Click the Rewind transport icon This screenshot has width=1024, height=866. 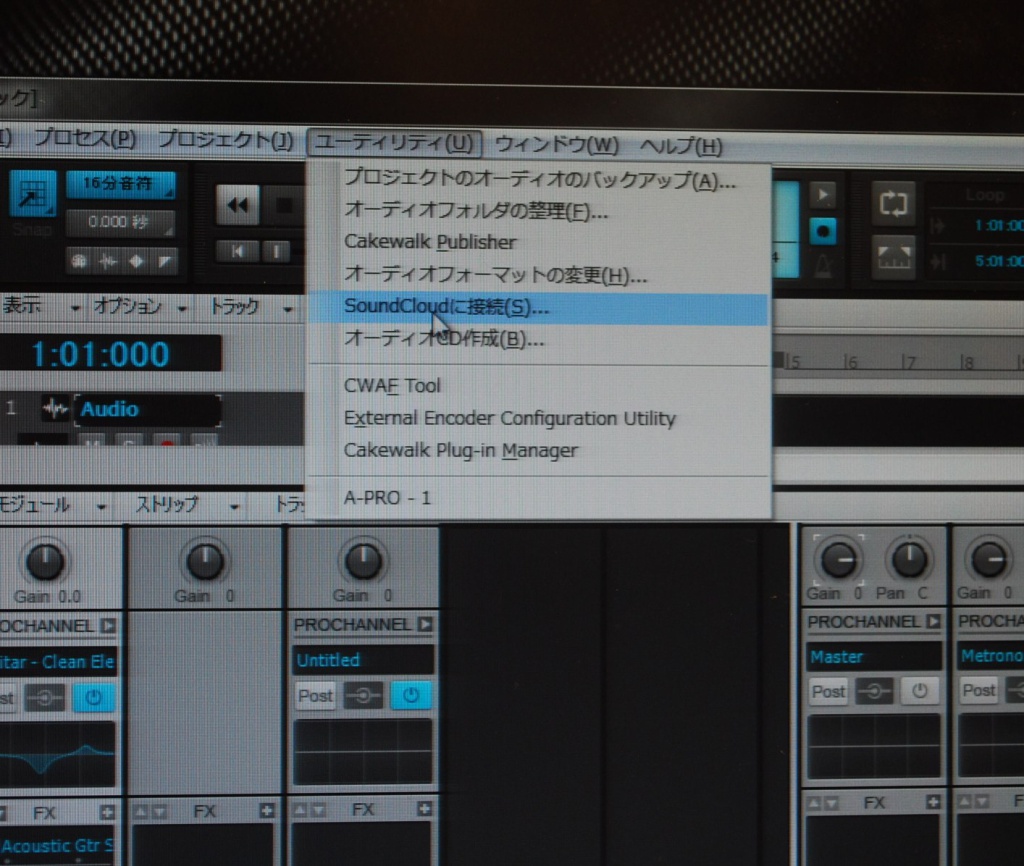pyautogui.click(x=237, y=204)
